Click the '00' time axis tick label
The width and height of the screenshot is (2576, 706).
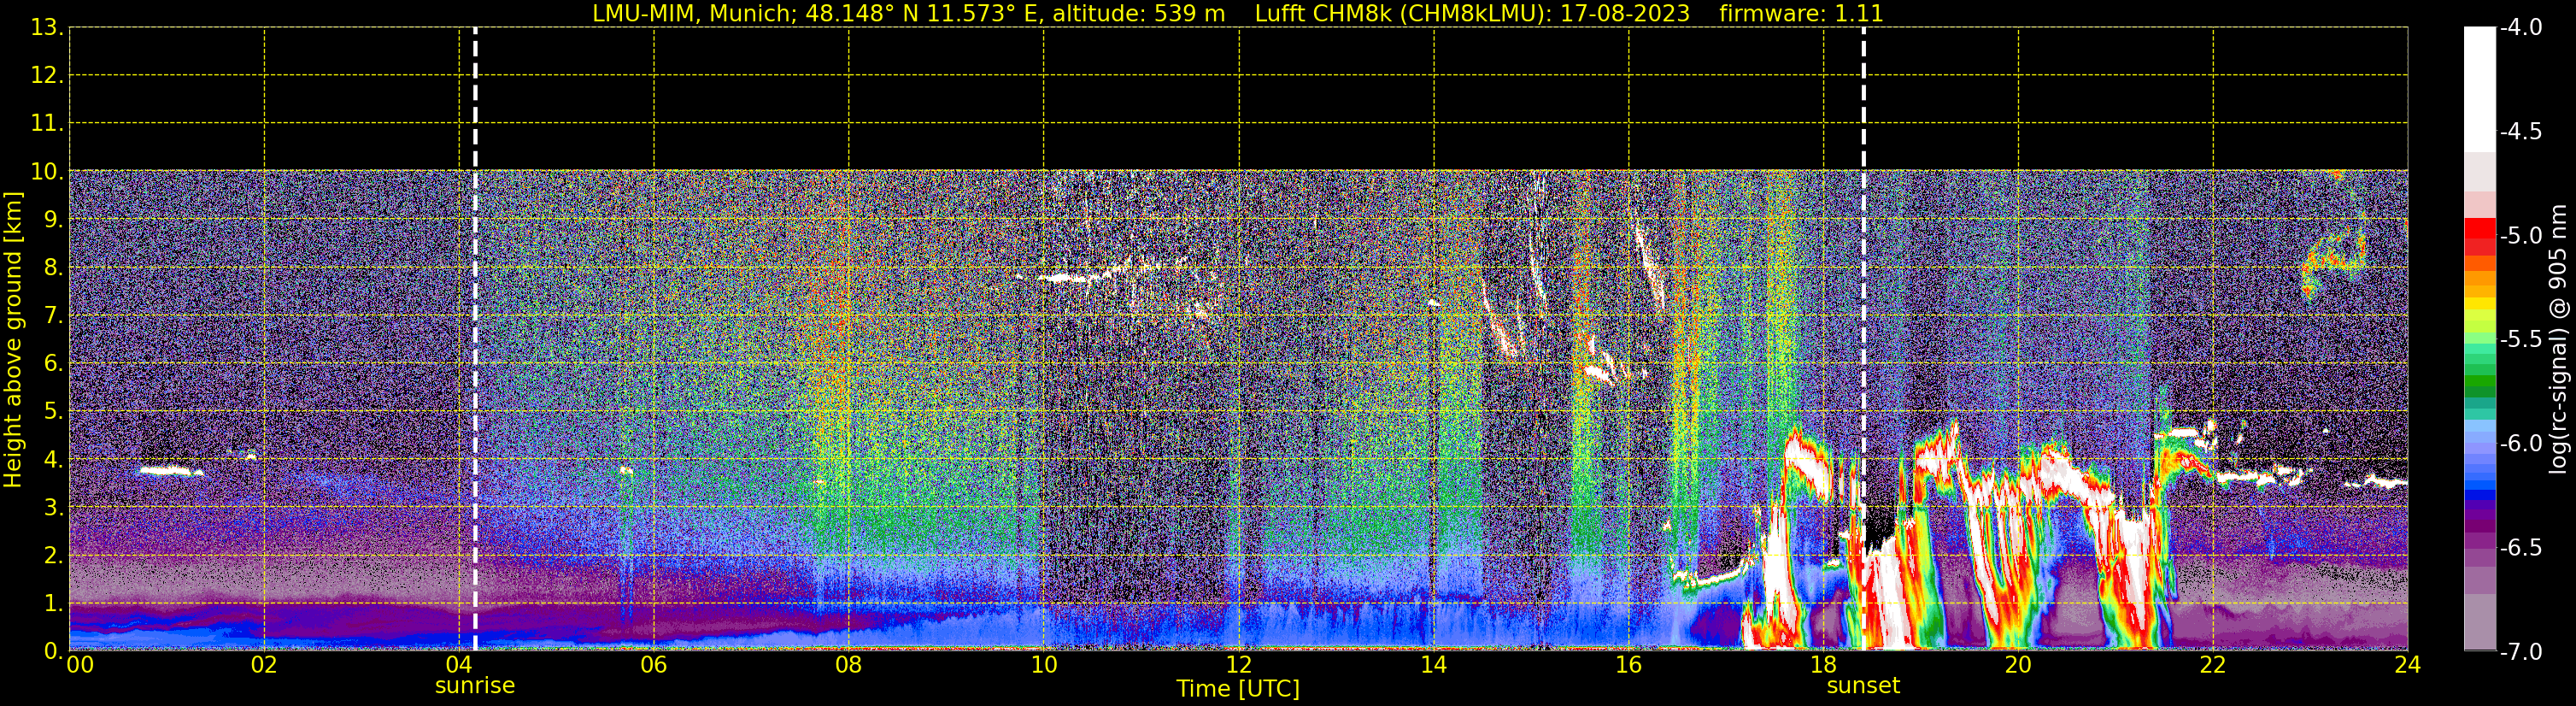point(80,666)
